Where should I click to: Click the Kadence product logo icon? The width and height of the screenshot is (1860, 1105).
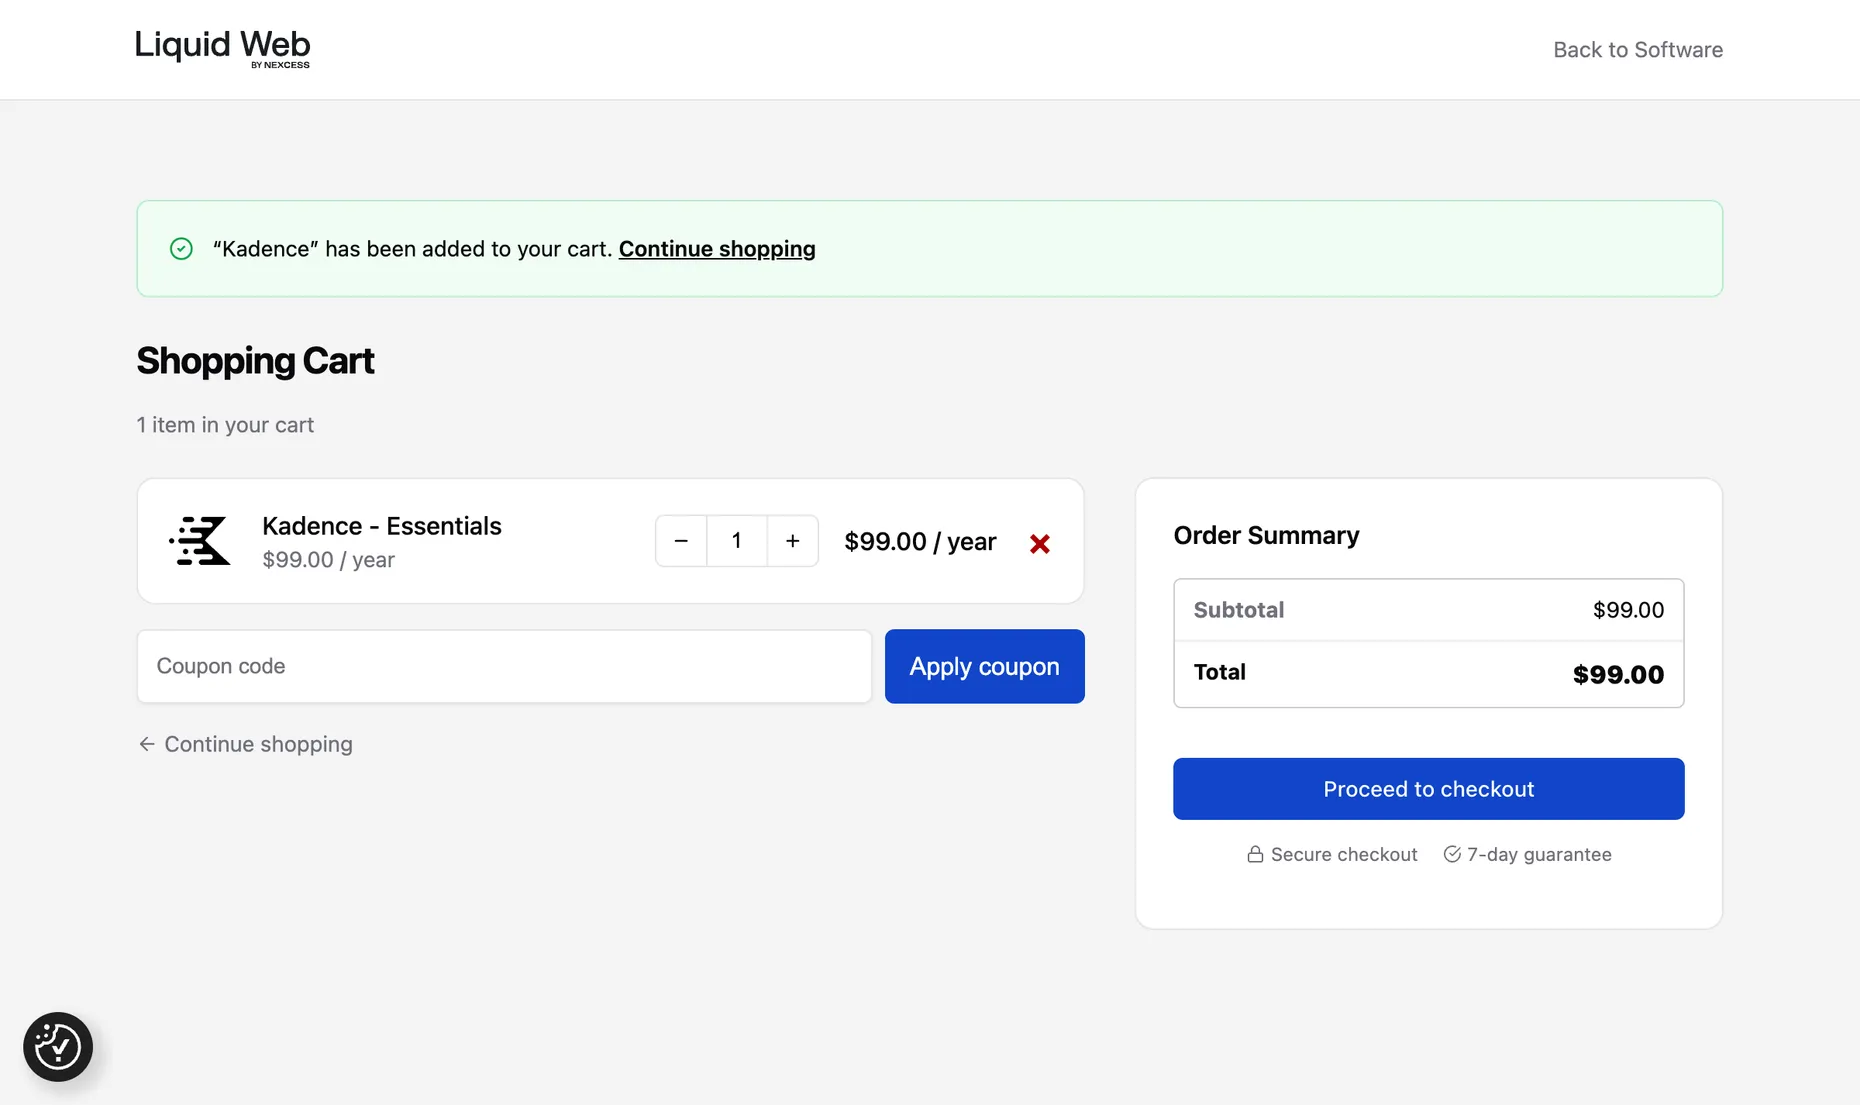coord(199,541)
